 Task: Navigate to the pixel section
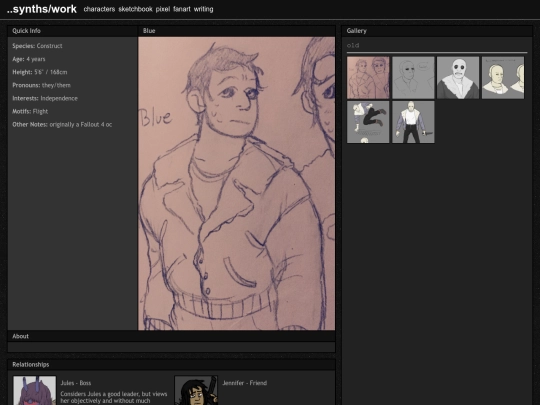tap(163, 9)
